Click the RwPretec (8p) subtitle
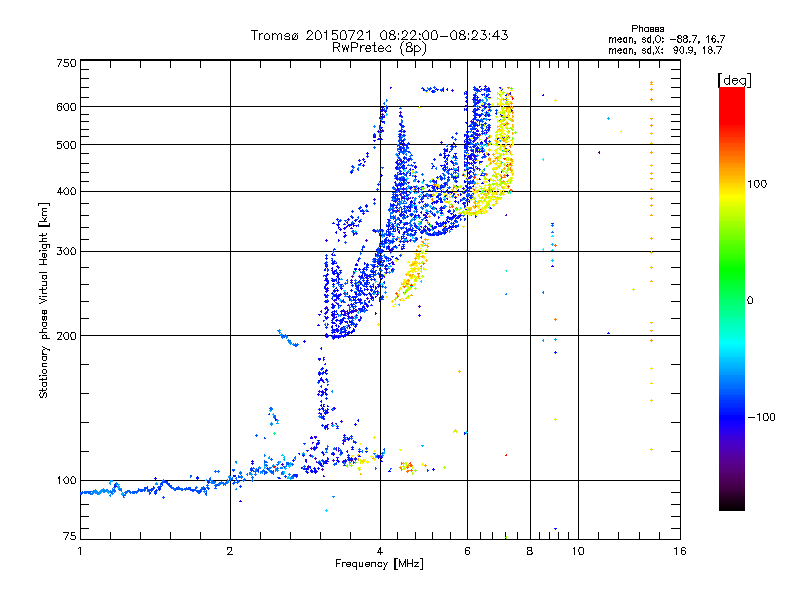 (379, 48)
